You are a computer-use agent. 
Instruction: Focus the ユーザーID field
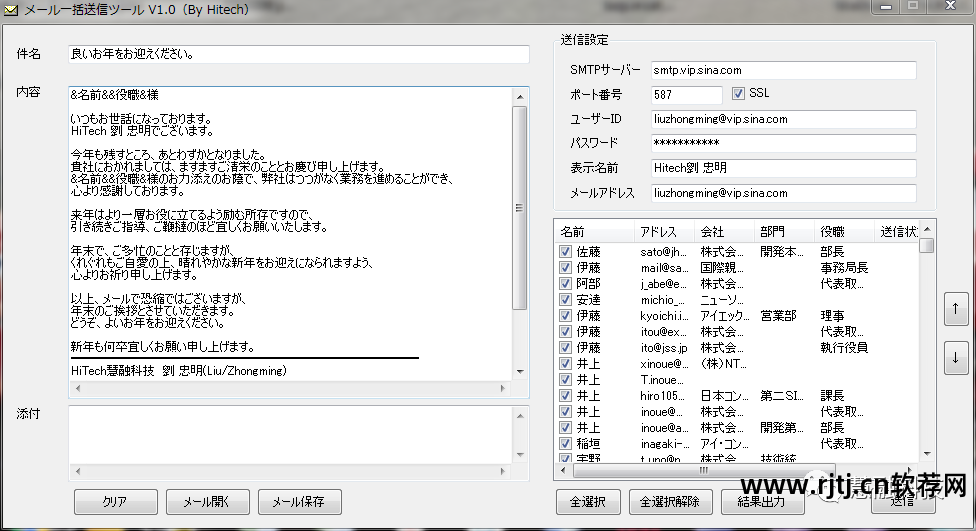tap(784, 119)
